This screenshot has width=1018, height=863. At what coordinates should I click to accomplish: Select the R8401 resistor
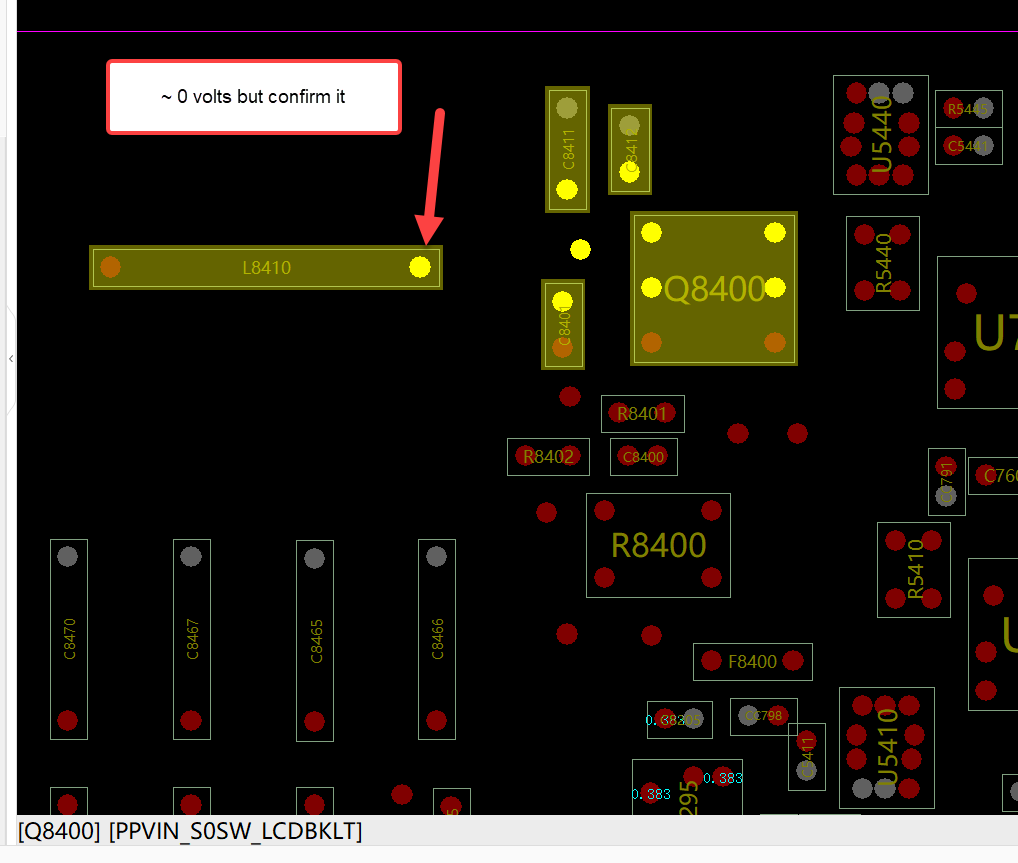643,414
